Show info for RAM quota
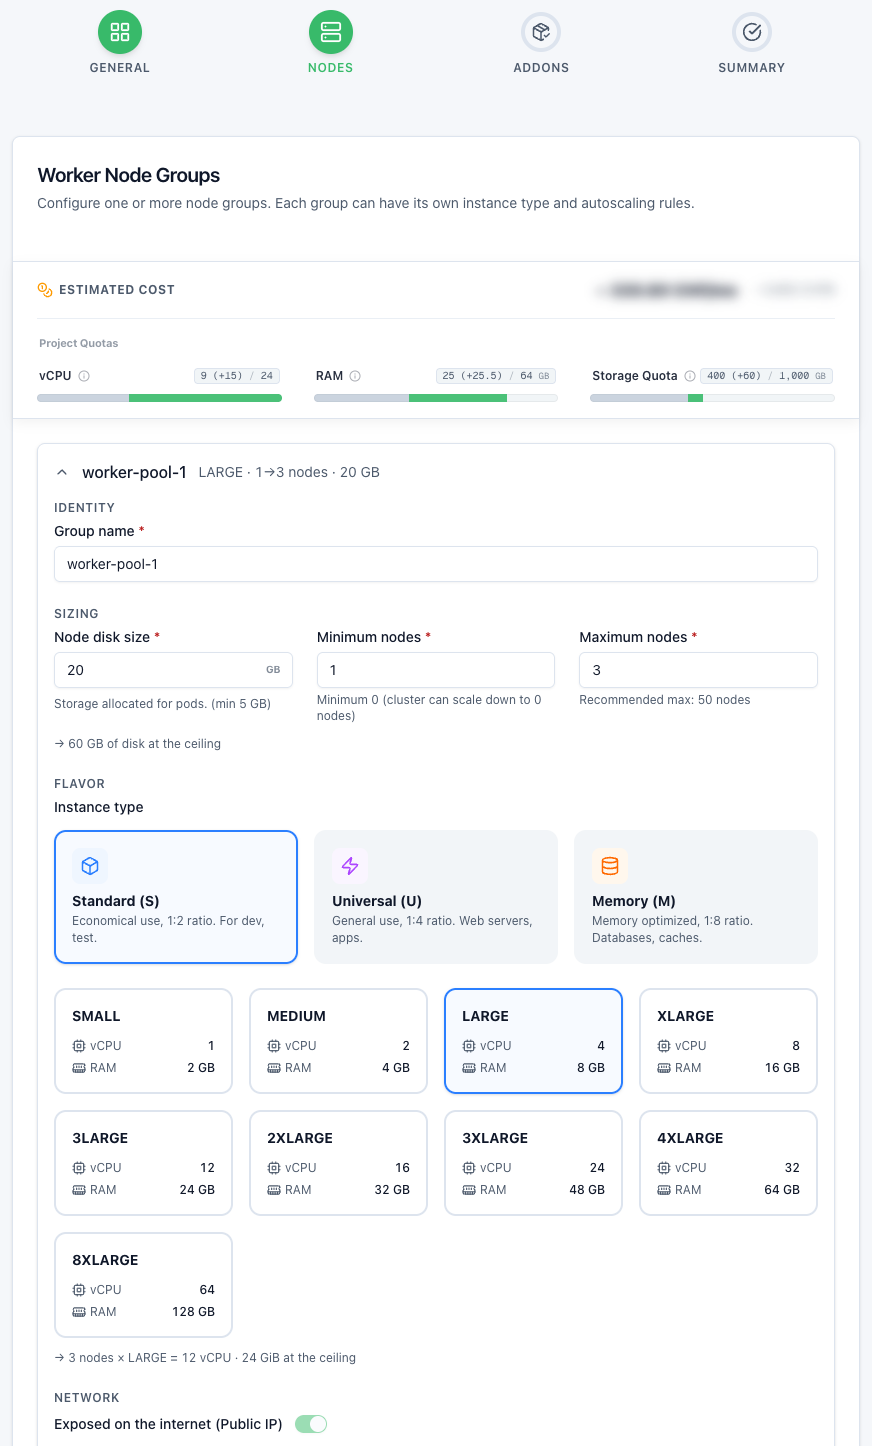The image size is (872, 1446). [x=355, y=376]
